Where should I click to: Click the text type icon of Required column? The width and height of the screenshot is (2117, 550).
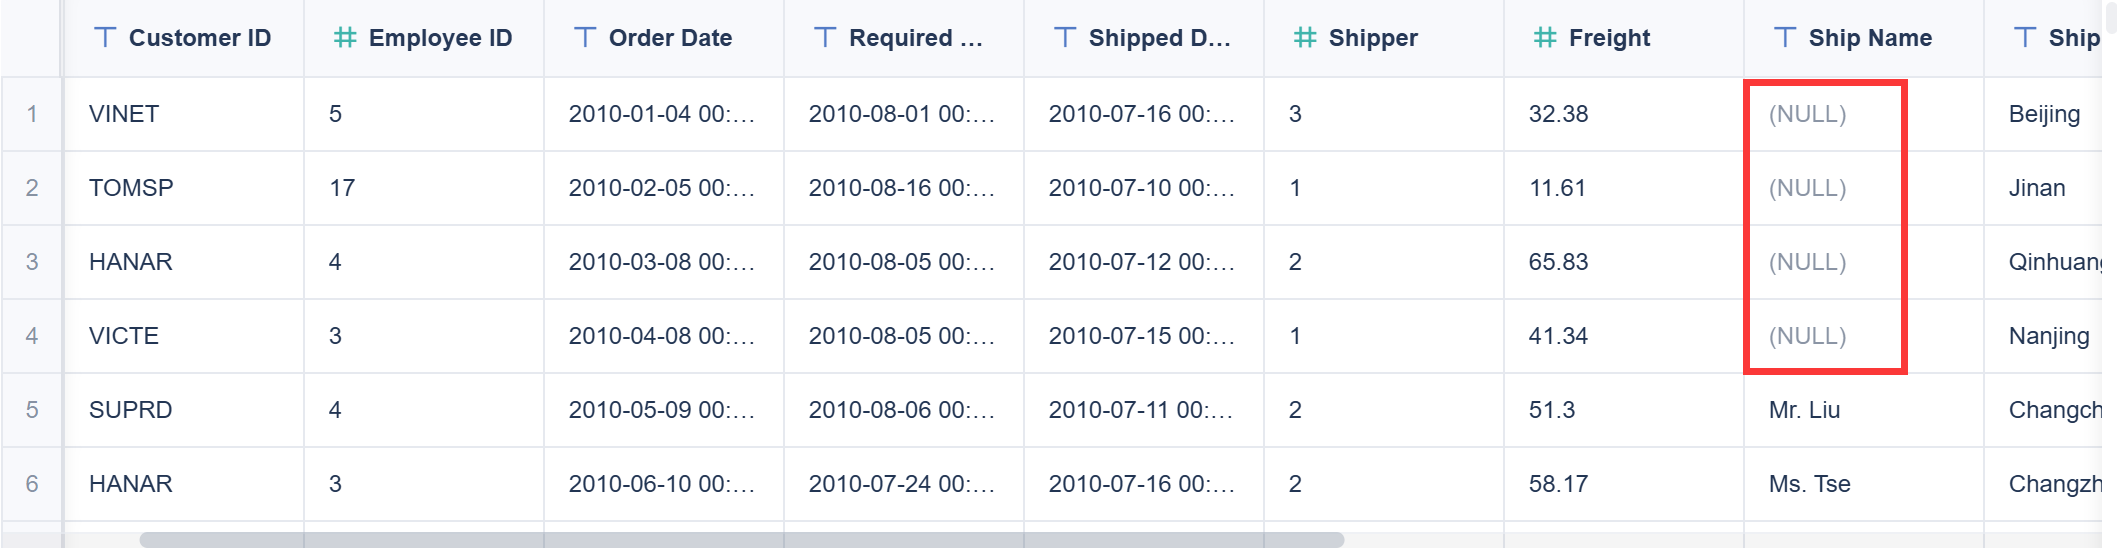pos(825,38)
